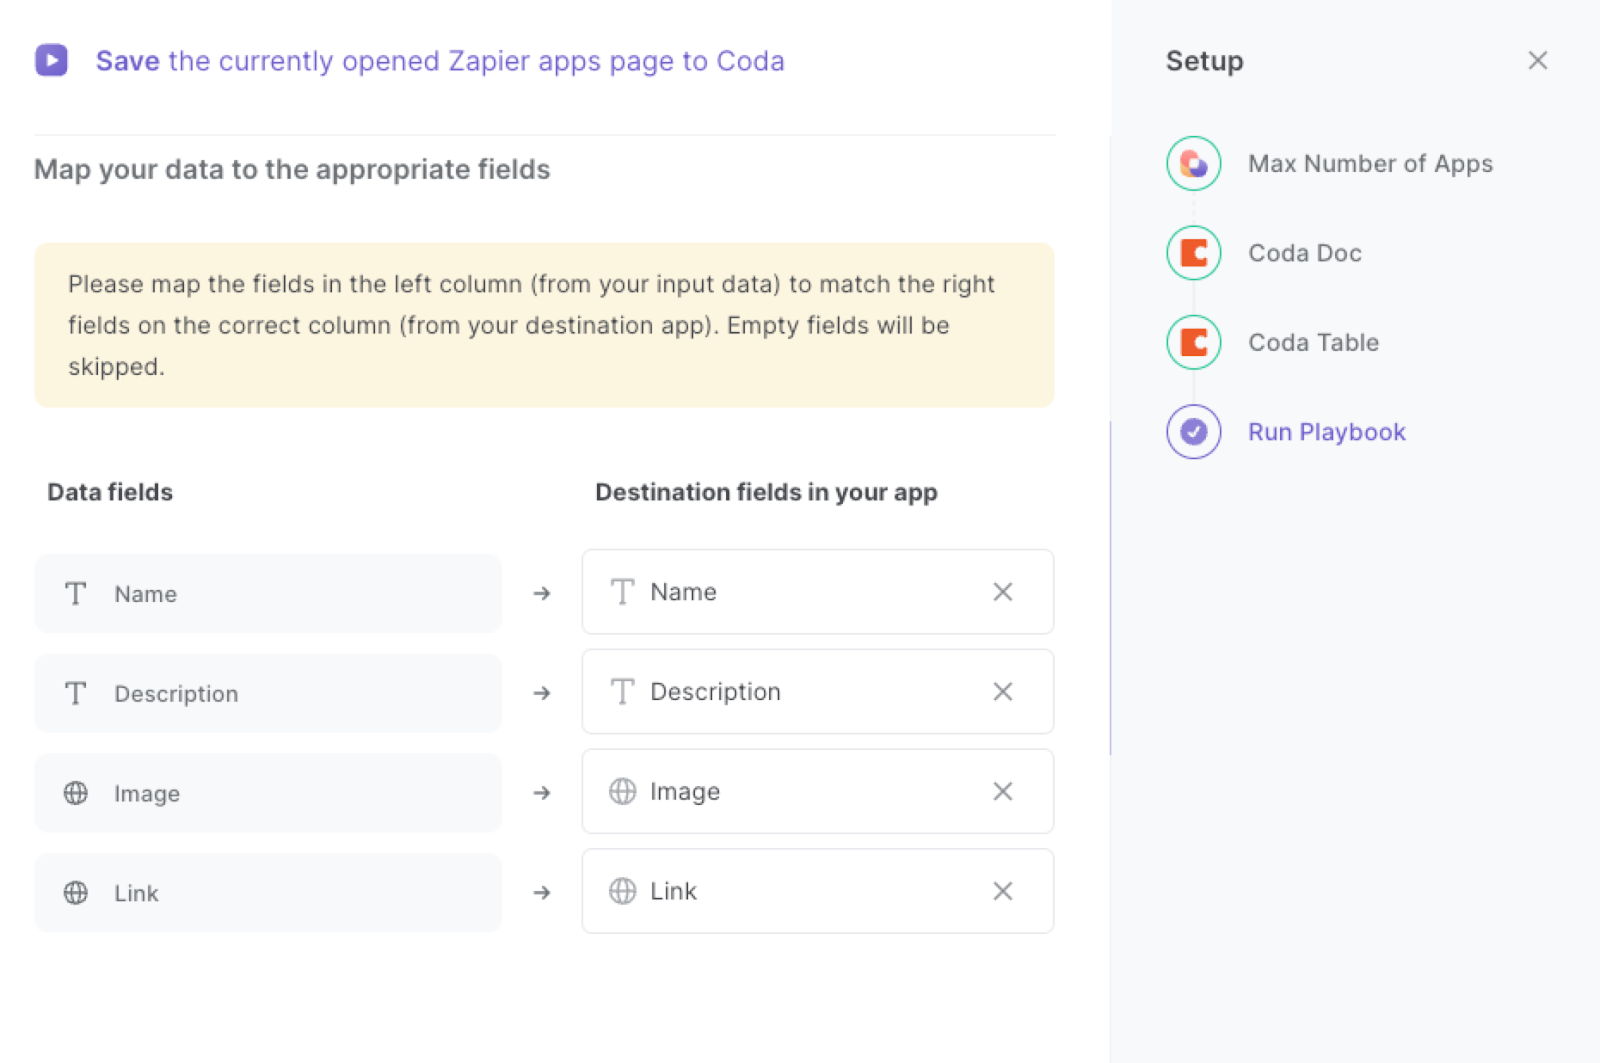Click the Setup panel heading
The width and height of the screenshot is (1600, 1063).
coord(1204,61)
